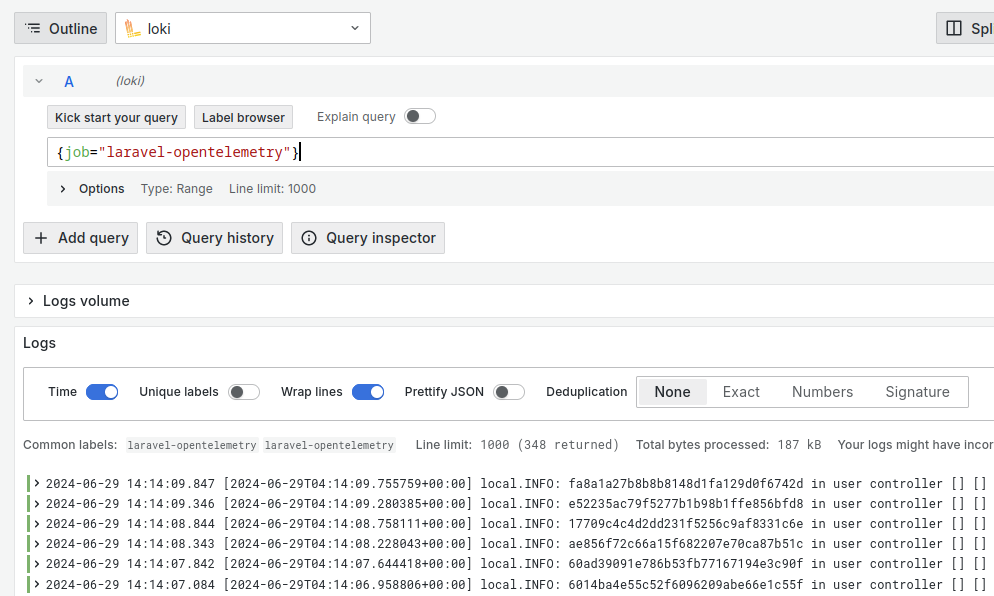Click the Line limit: 1000 option text
This screenshot has width=994, height=596.
(272, 189)
